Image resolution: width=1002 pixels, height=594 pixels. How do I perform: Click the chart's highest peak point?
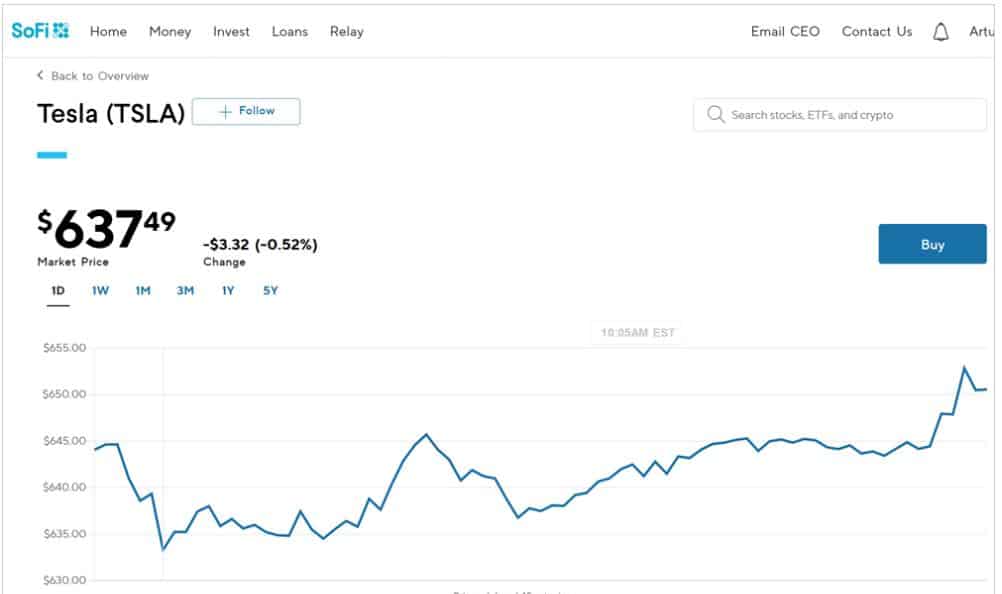click(x=964, y=368)
